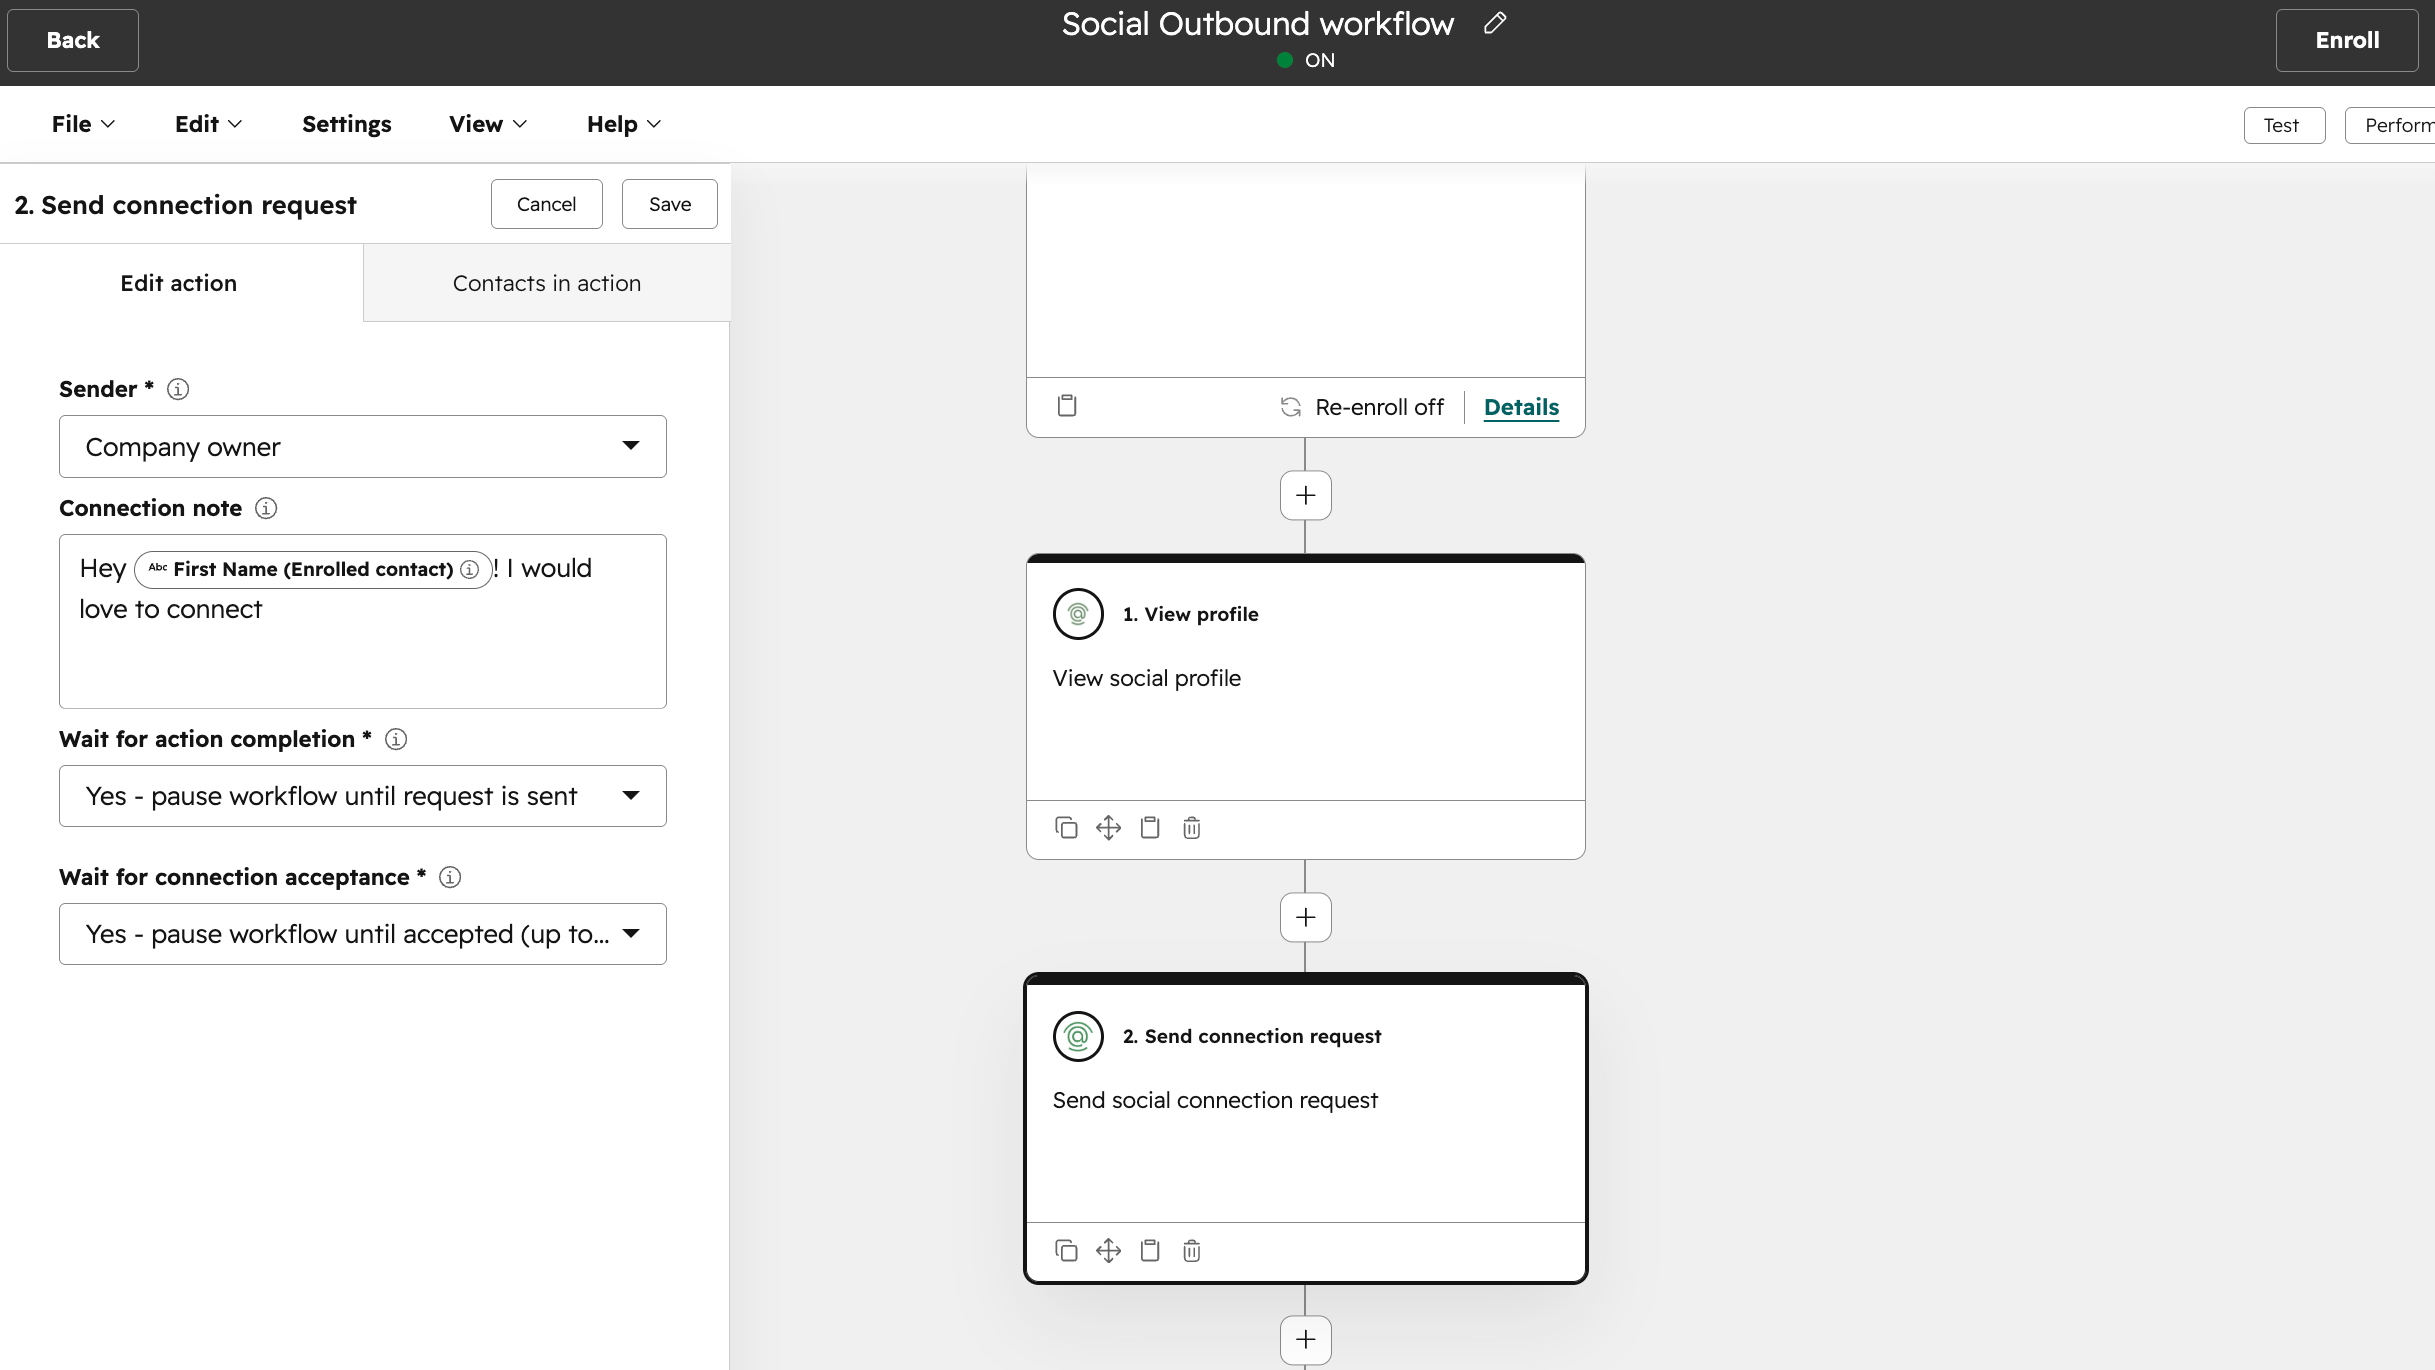Click the Re-enroll off refresh icon
The image size is (2435, 1370).
[x=1291, y=407]
